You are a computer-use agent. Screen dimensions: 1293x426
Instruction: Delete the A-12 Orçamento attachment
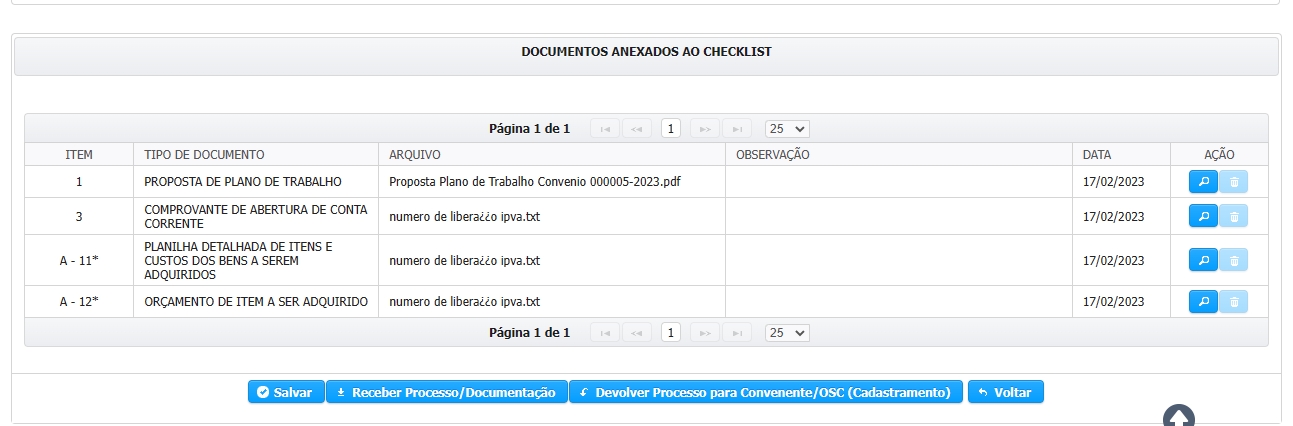point(1233,301)
